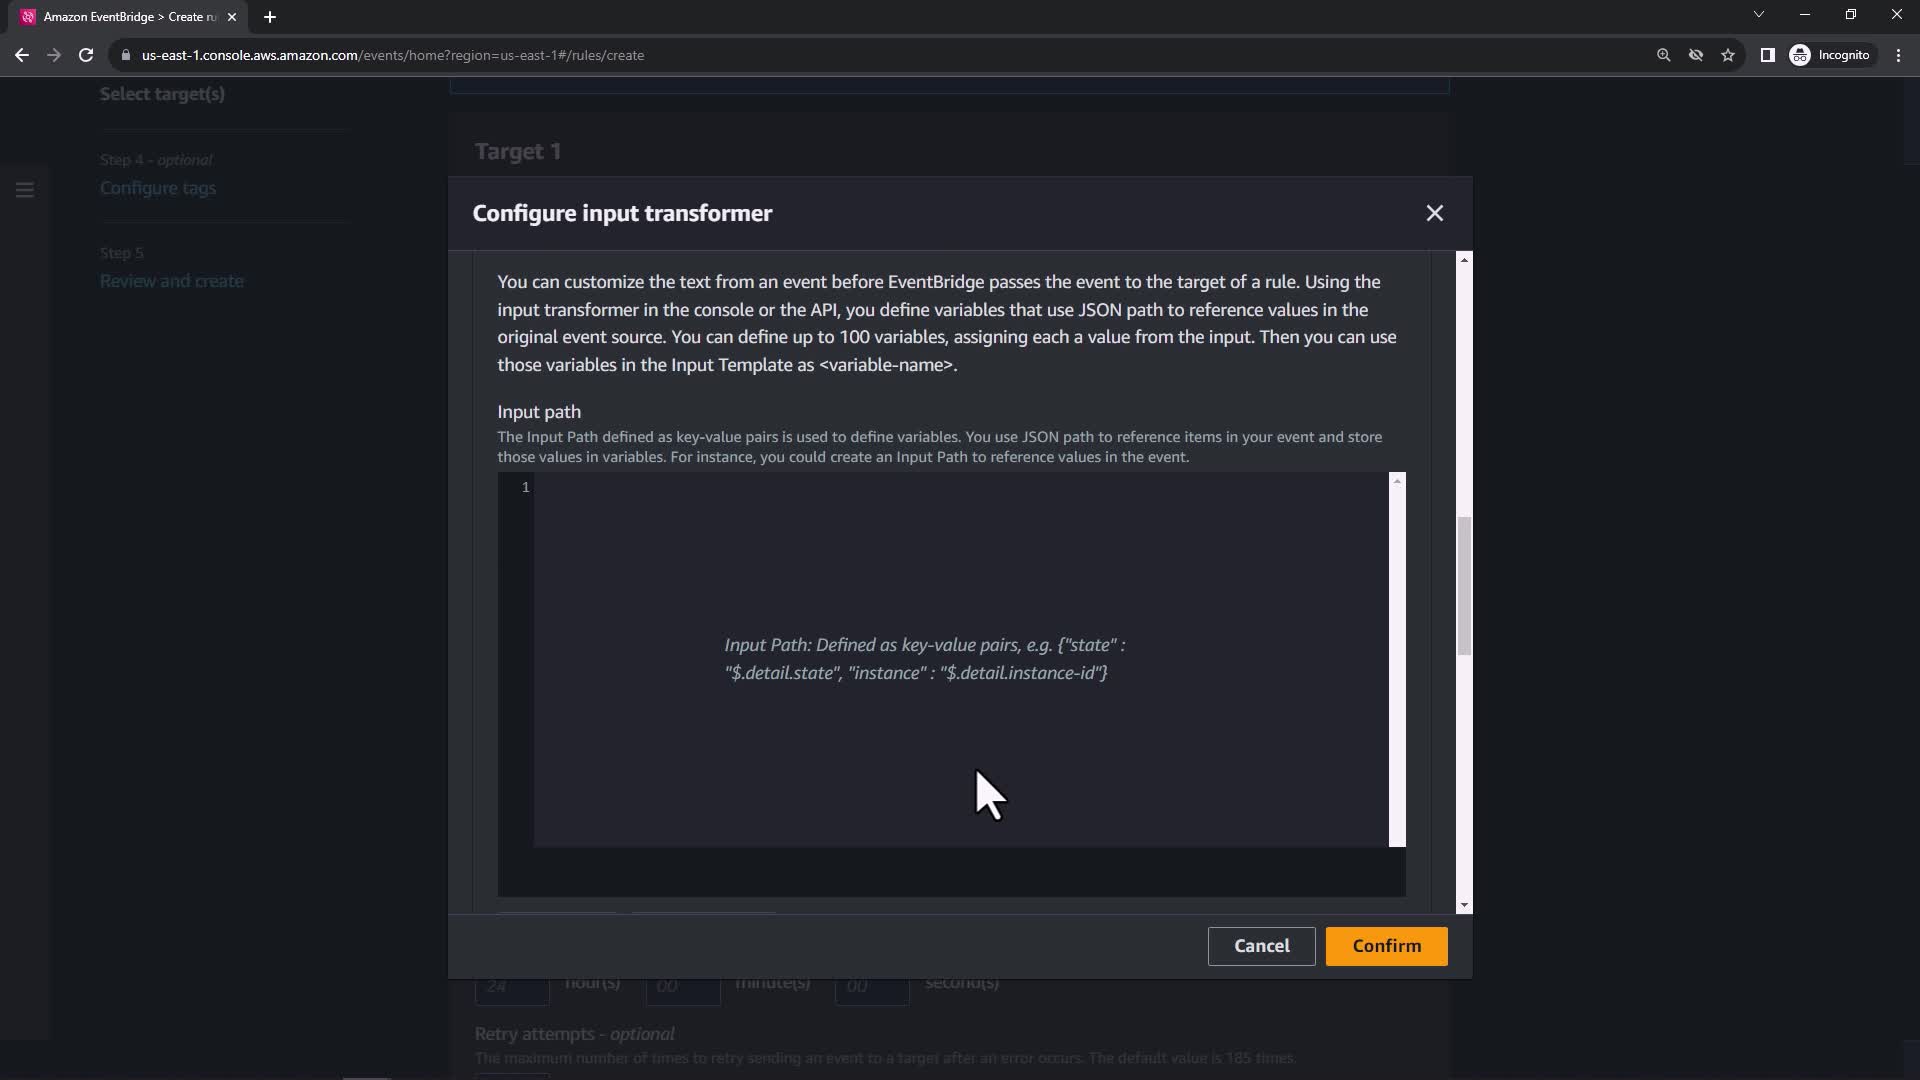Click the dialog scrollbar thumb
The width and height of the screenshot is (1920, 1080).
tap(1464, 585)
